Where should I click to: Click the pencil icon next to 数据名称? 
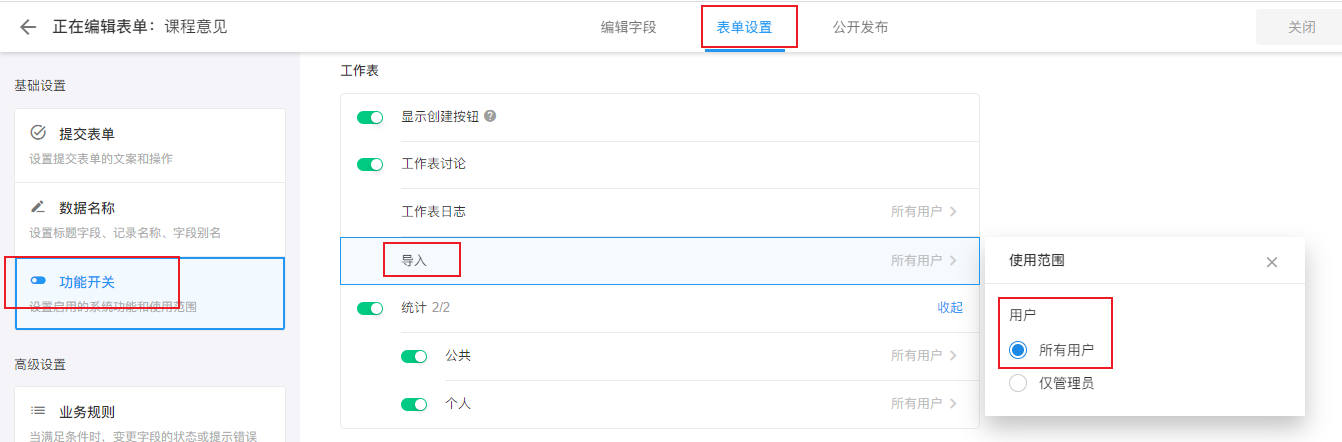coord(38,208)
